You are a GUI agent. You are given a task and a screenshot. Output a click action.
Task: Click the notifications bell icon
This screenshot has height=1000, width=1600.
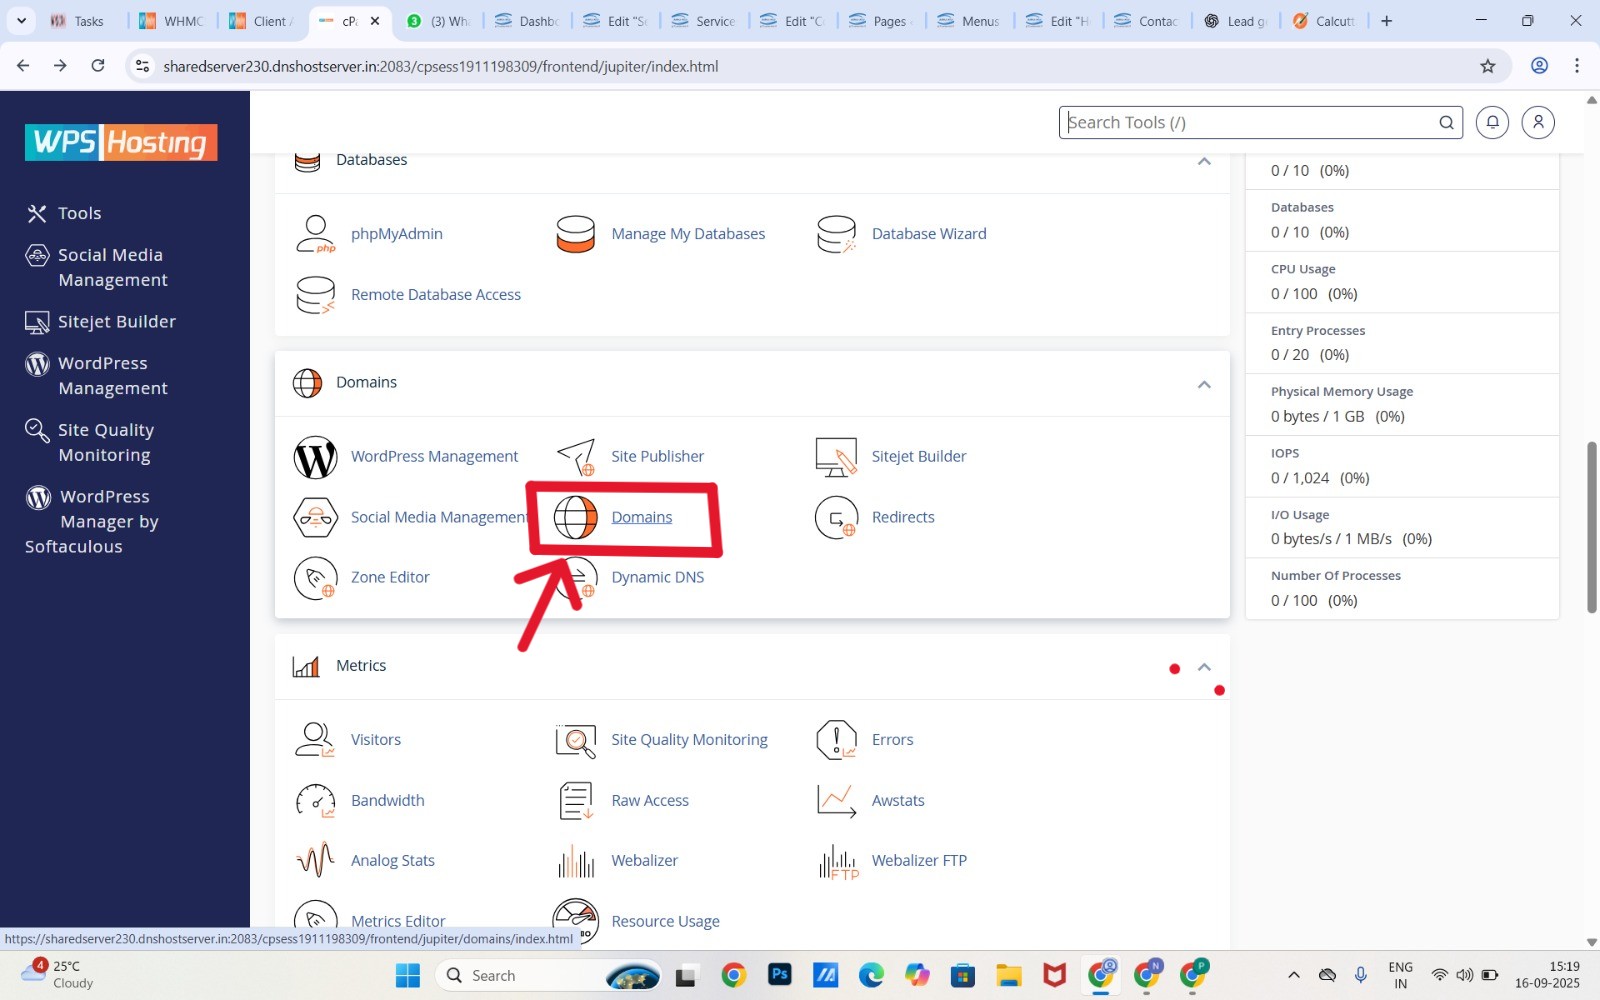click(x=1492, y=122)
